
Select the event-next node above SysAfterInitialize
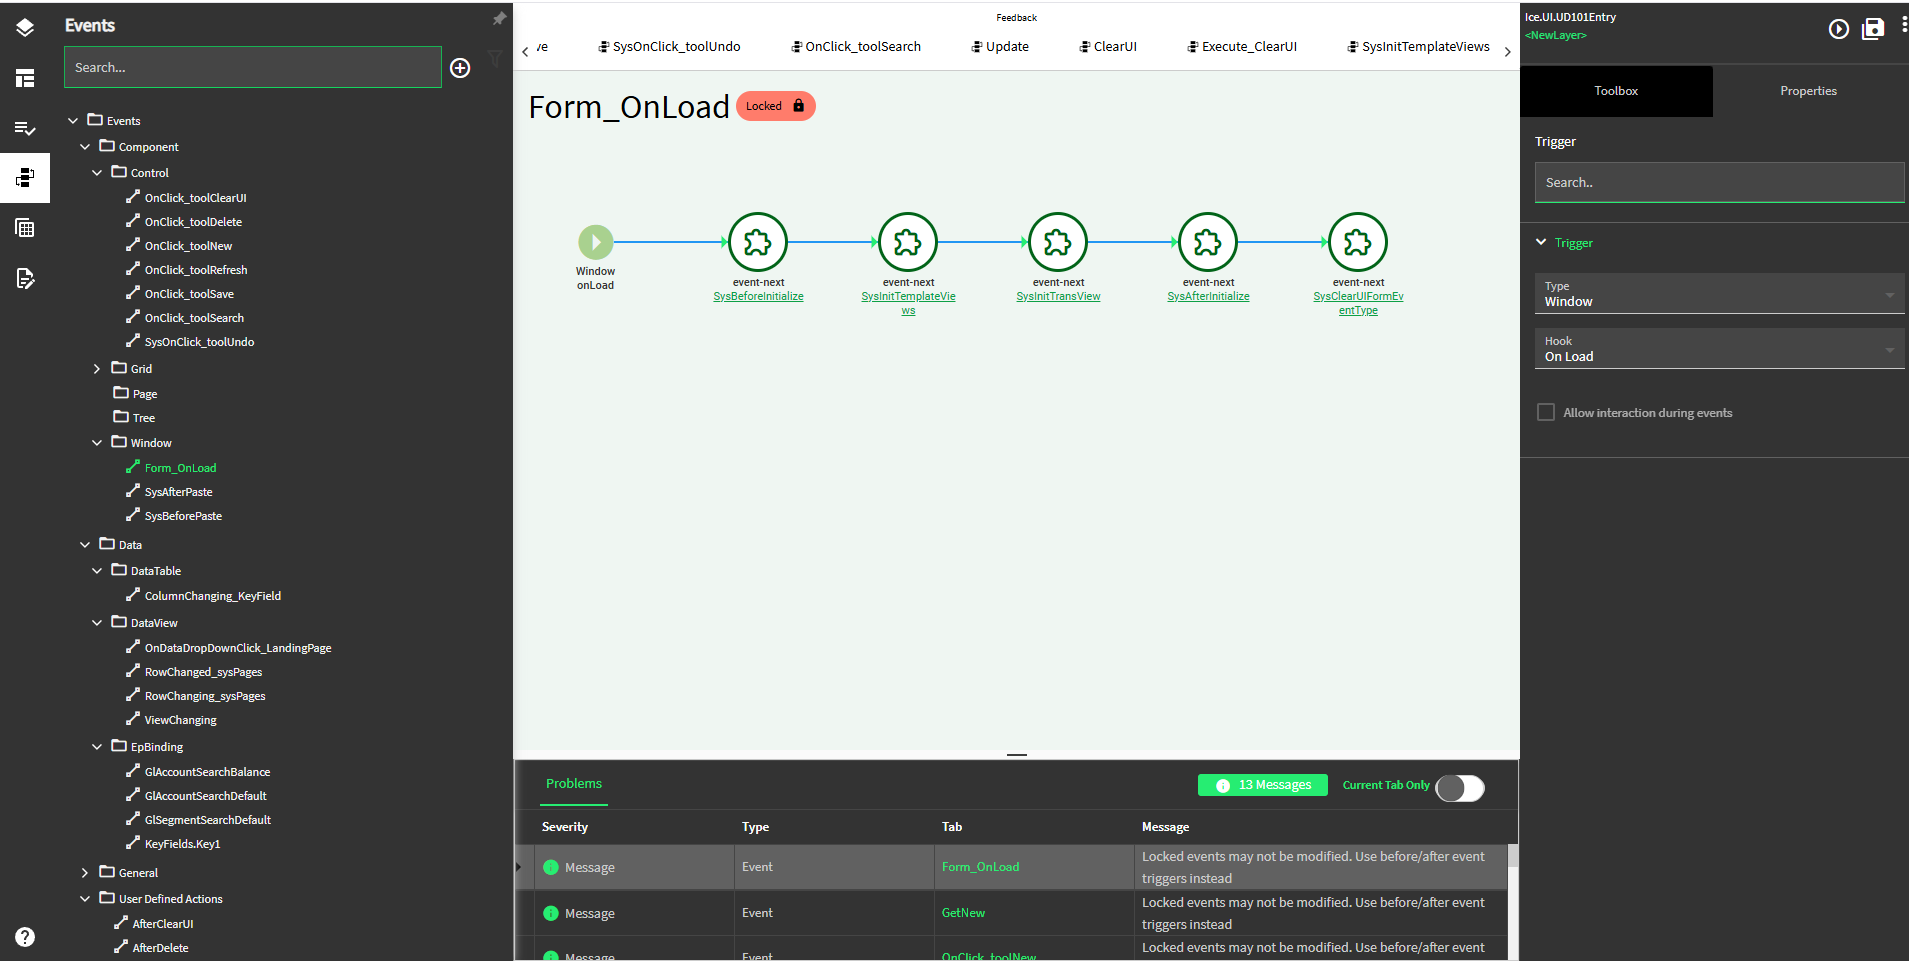click(1208, 242)
